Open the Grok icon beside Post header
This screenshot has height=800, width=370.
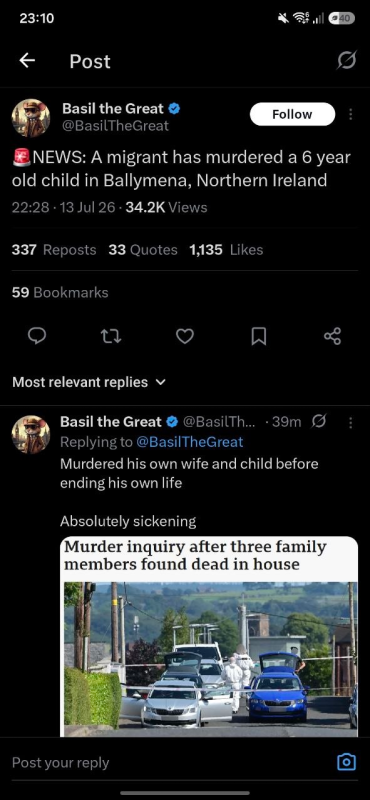[347, 61]
